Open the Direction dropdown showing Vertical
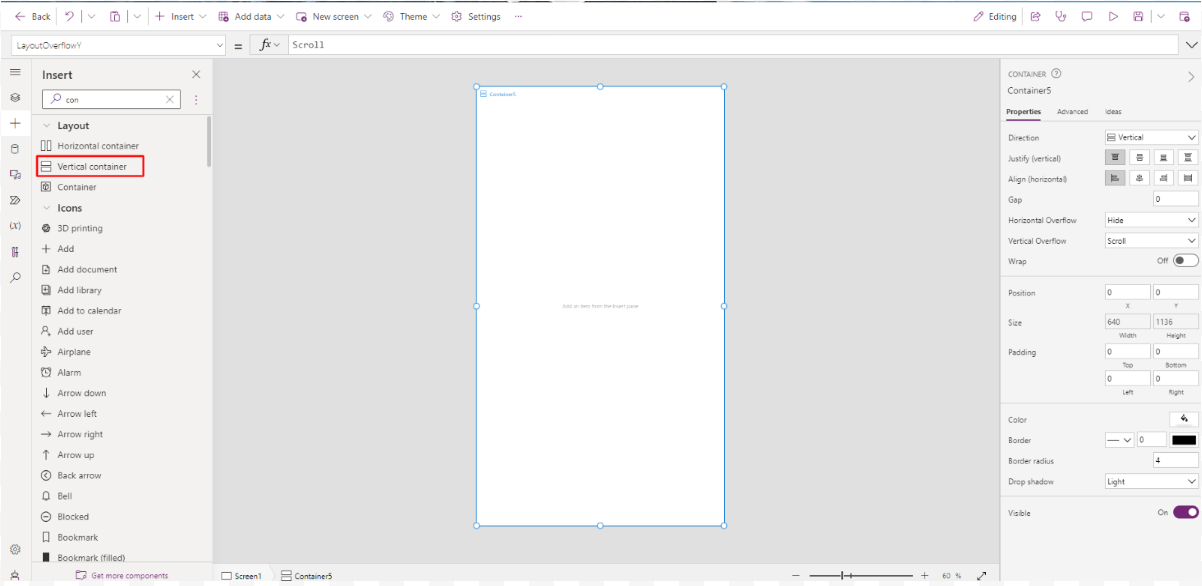This screenshot has width=1202, height=586. click(1150, 137)
